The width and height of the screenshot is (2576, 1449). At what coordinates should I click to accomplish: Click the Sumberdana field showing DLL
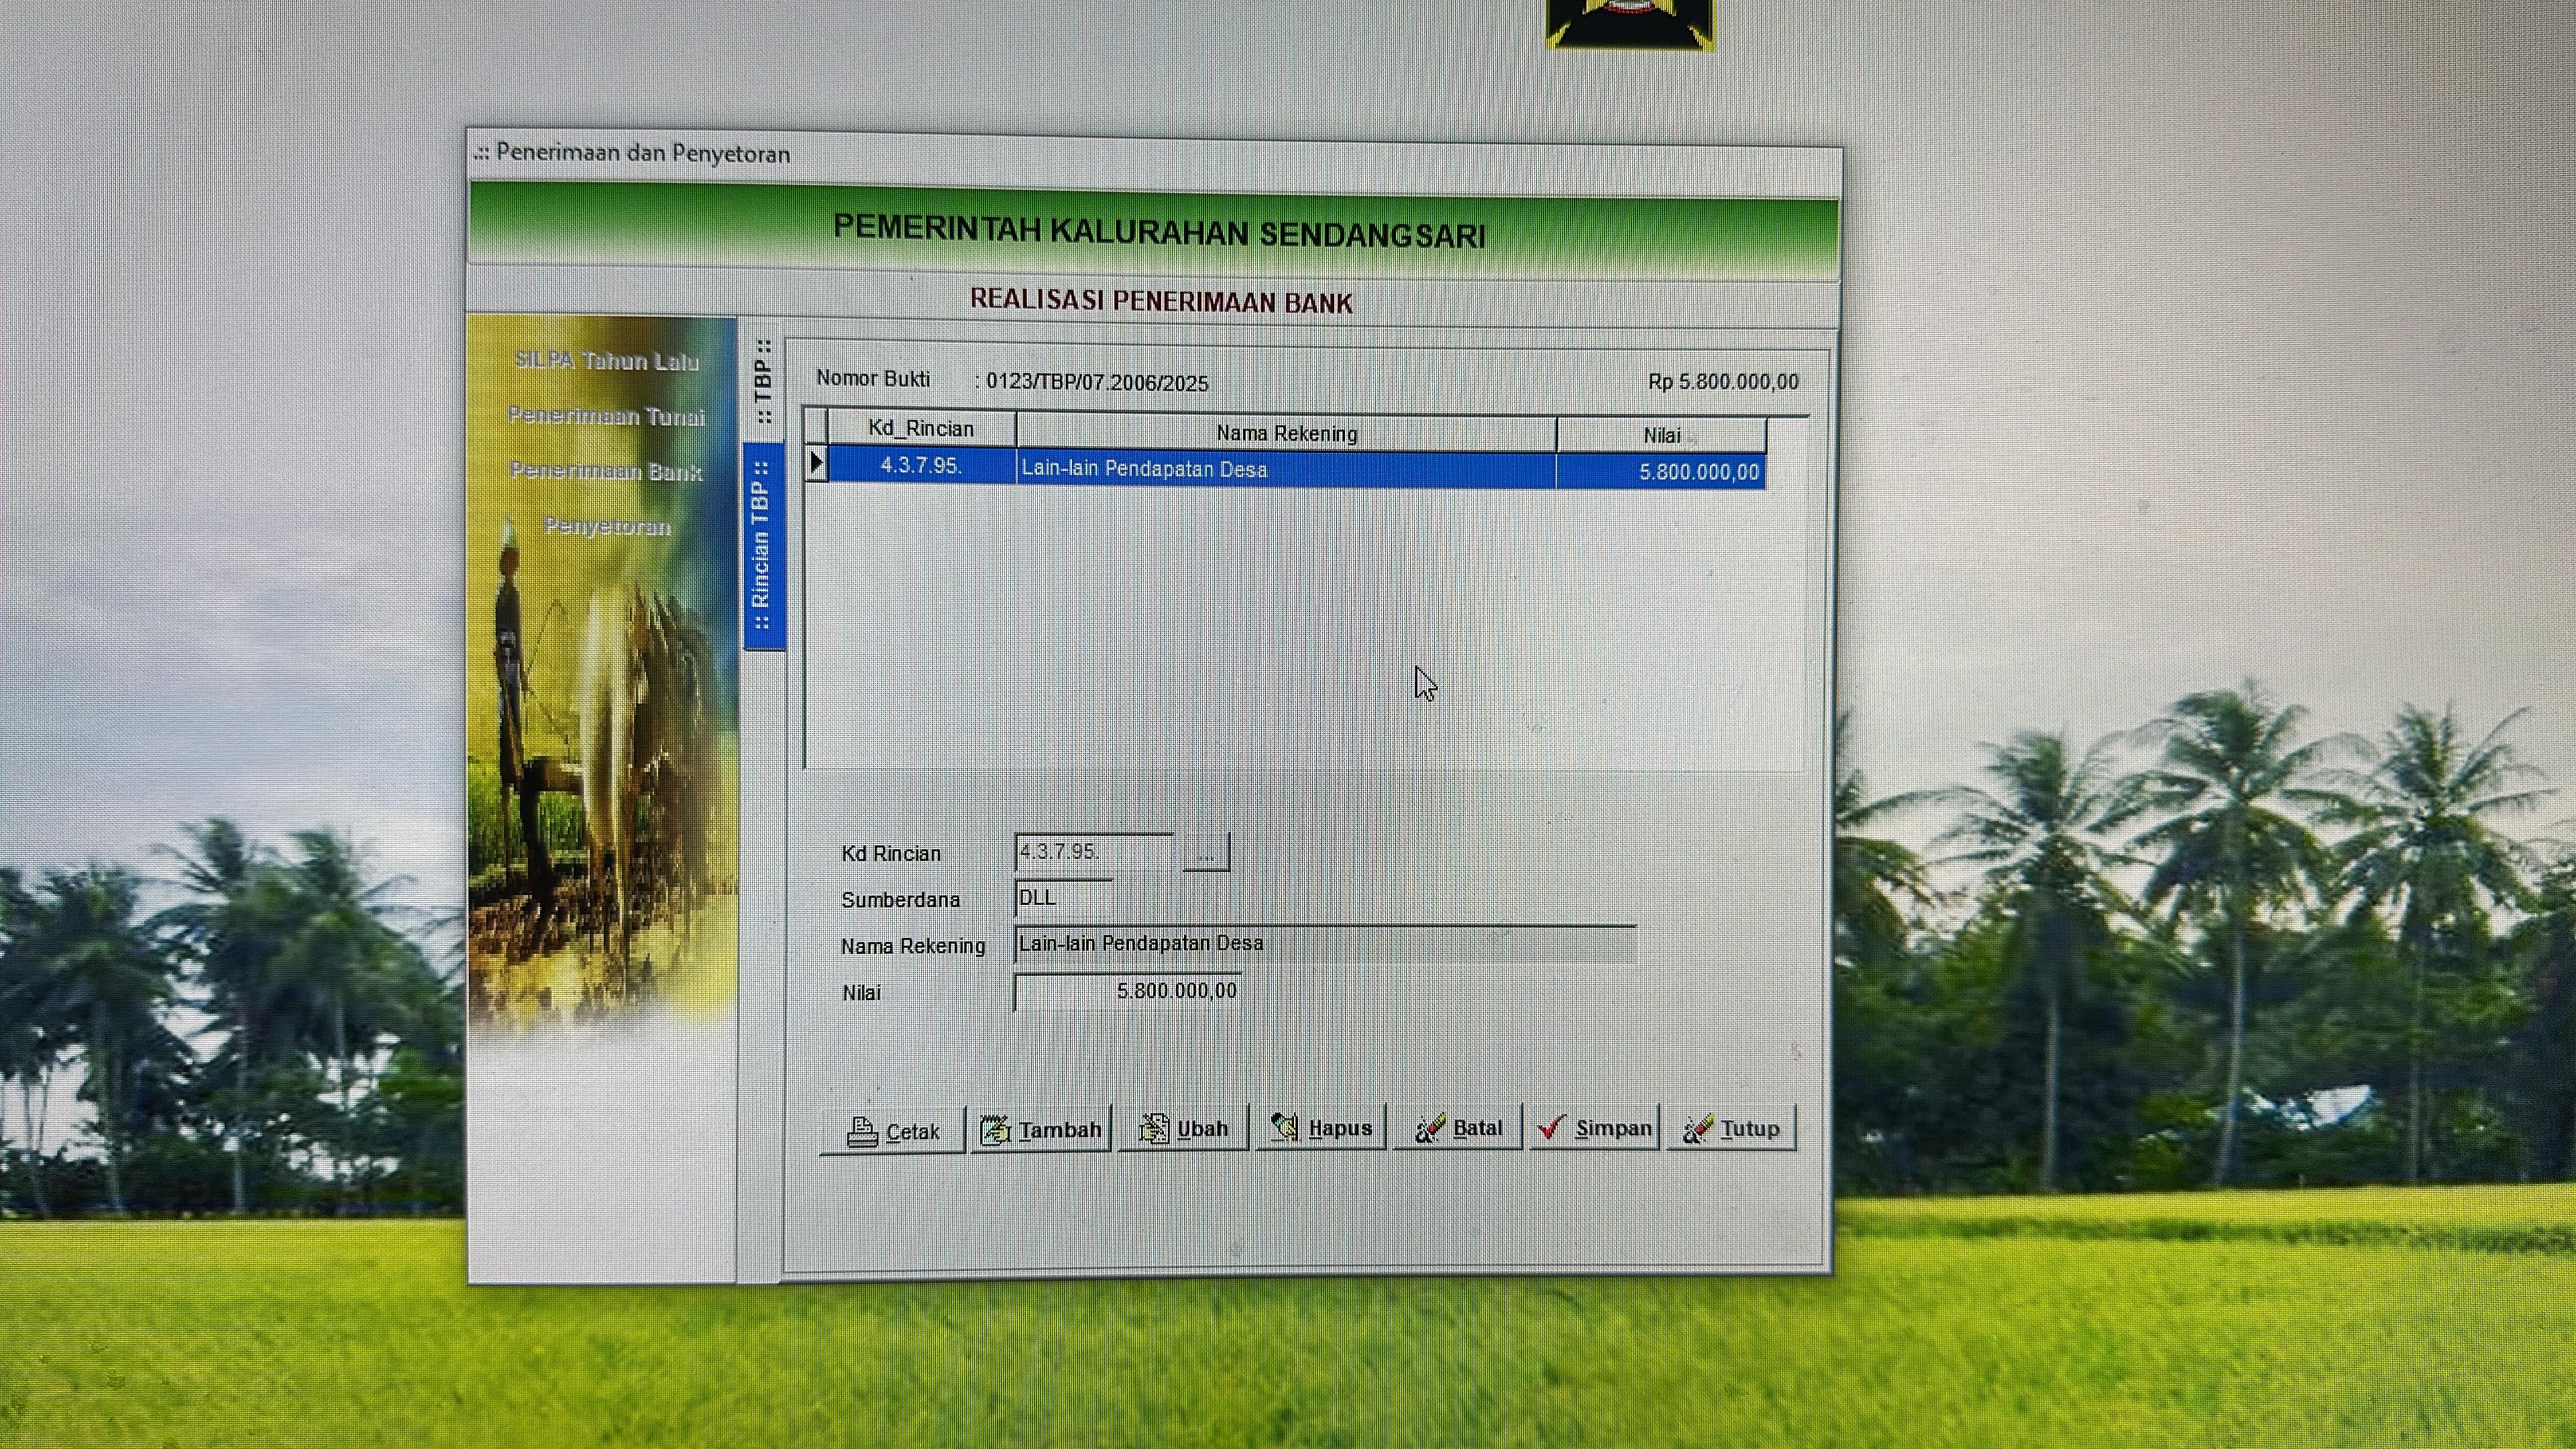click(1064, 898)
